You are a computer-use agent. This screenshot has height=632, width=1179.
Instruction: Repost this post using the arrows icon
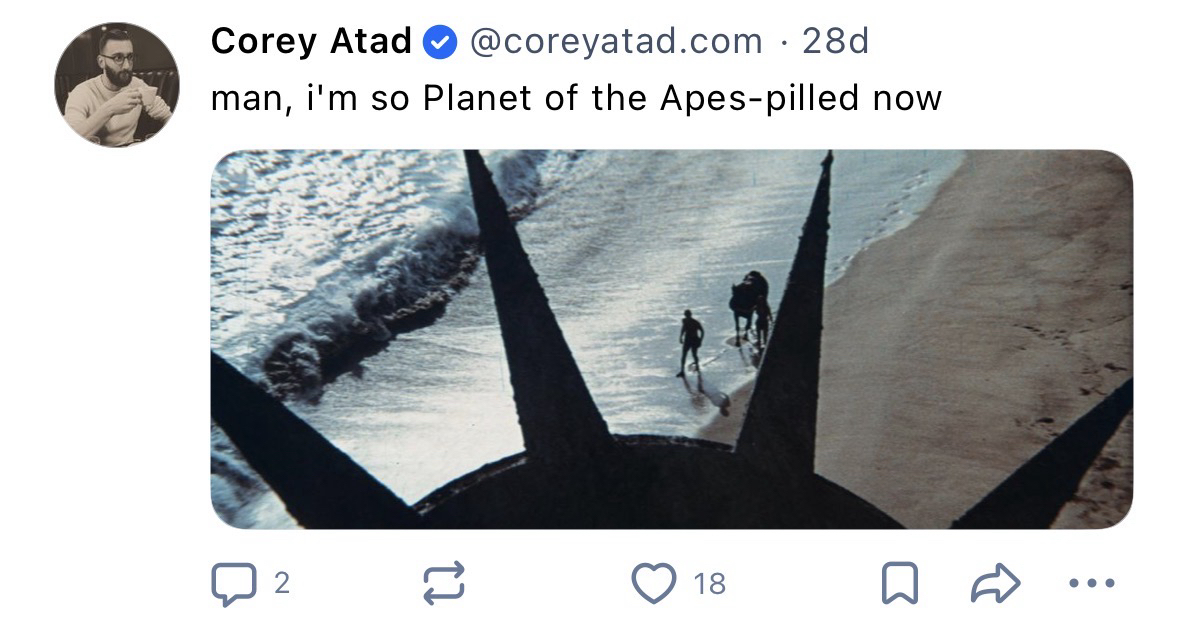(444, 584)
